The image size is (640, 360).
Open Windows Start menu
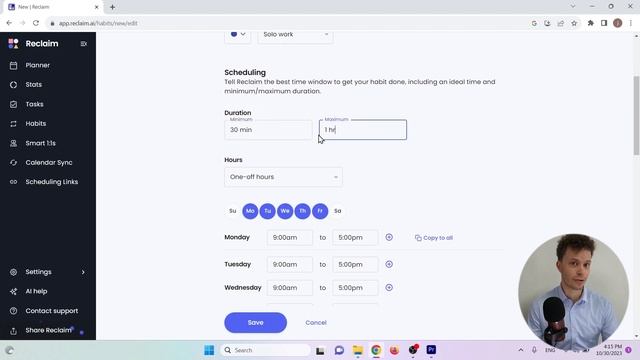pos(209,350)
